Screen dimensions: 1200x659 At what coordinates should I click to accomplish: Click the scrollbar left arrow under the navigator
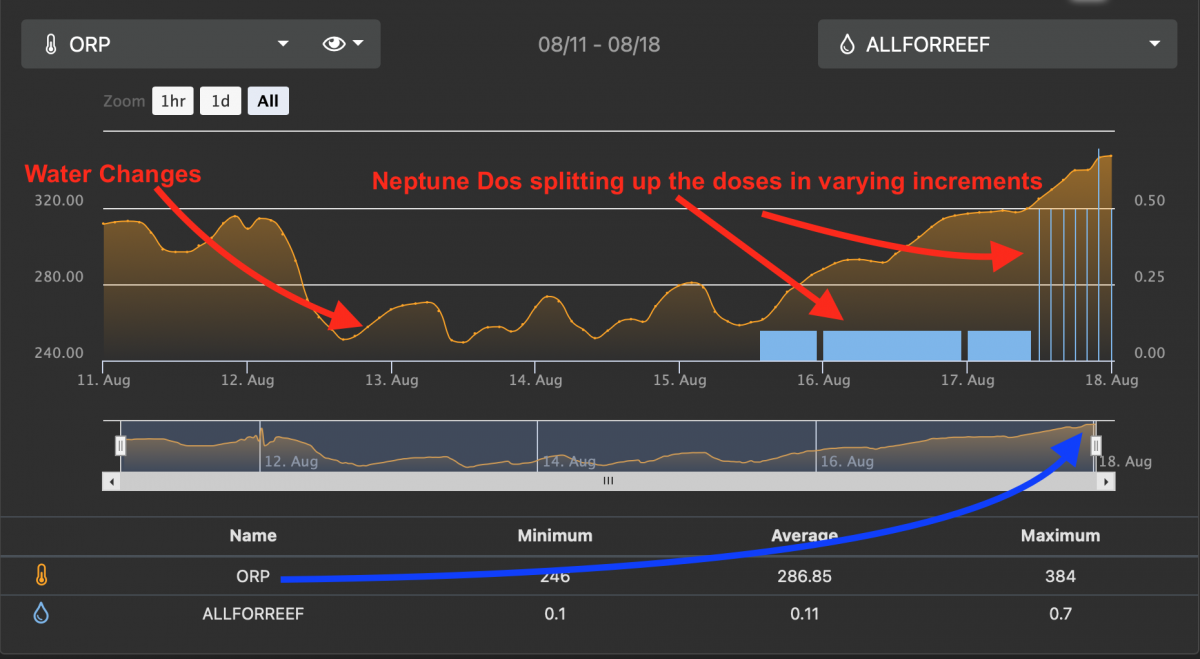(x=111, y=481)
